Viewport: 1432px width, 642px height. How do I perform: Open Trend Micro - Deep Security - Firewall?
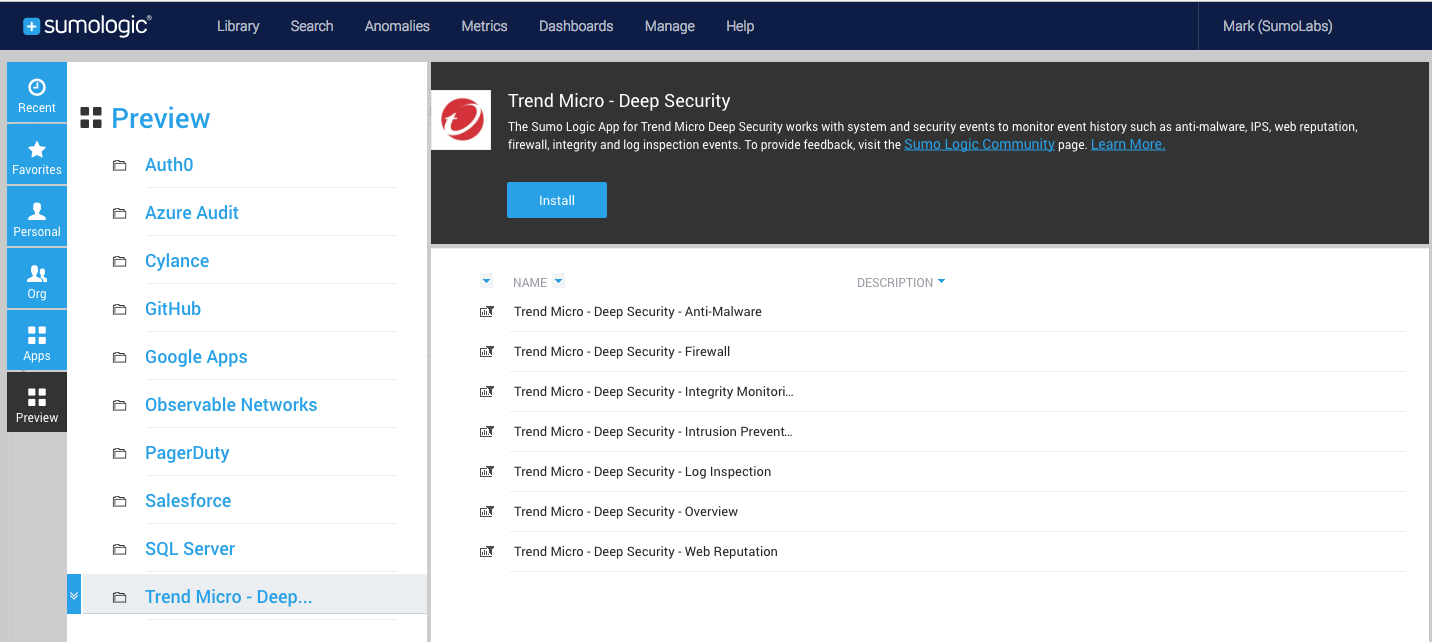[x=622, y=352]
